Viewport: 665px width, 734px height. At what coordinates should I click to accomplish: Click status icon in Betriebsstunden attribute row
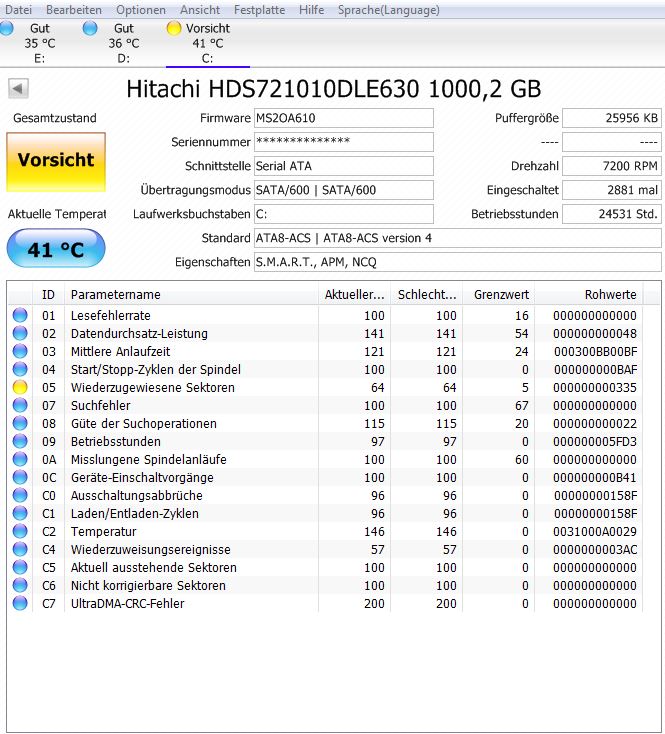tap(20, 441)
